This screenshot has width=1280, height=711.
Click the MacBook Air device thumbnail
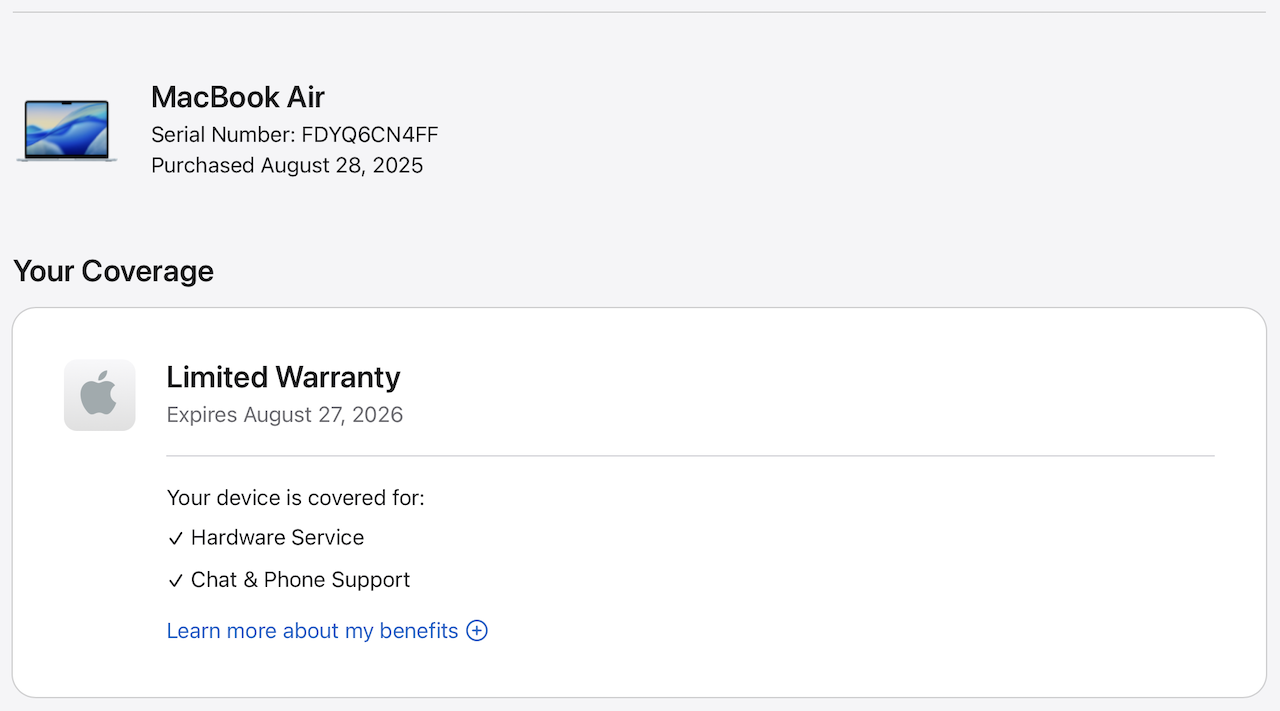coord(67,130)
